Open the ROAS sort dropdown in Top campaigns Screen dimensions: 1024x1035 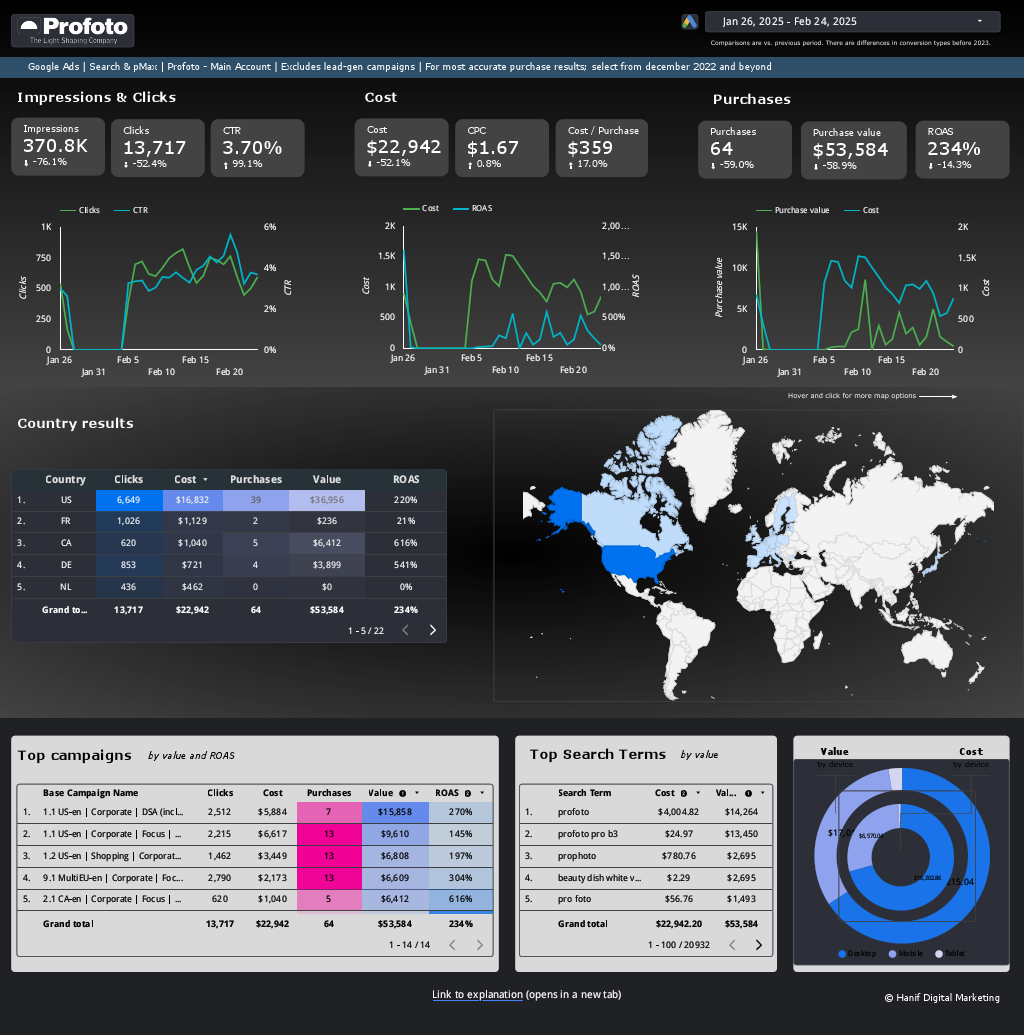(x=482, y=793)
